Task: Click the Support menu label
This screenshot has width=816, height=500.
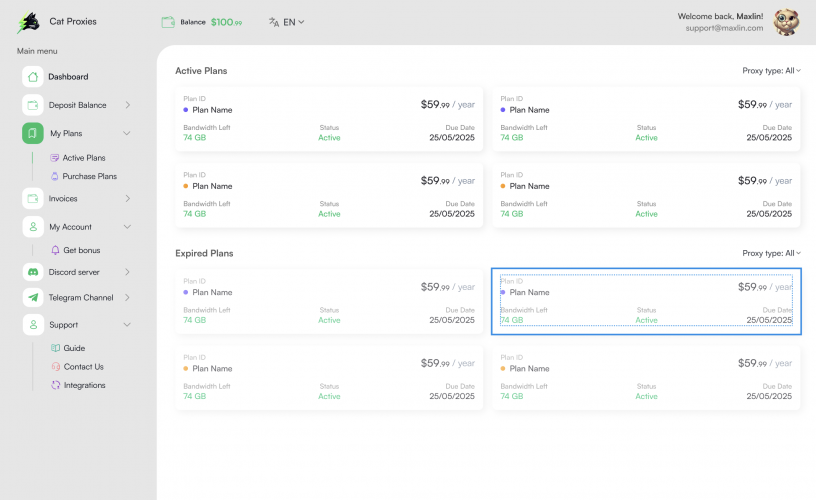Action: (63, 325)
